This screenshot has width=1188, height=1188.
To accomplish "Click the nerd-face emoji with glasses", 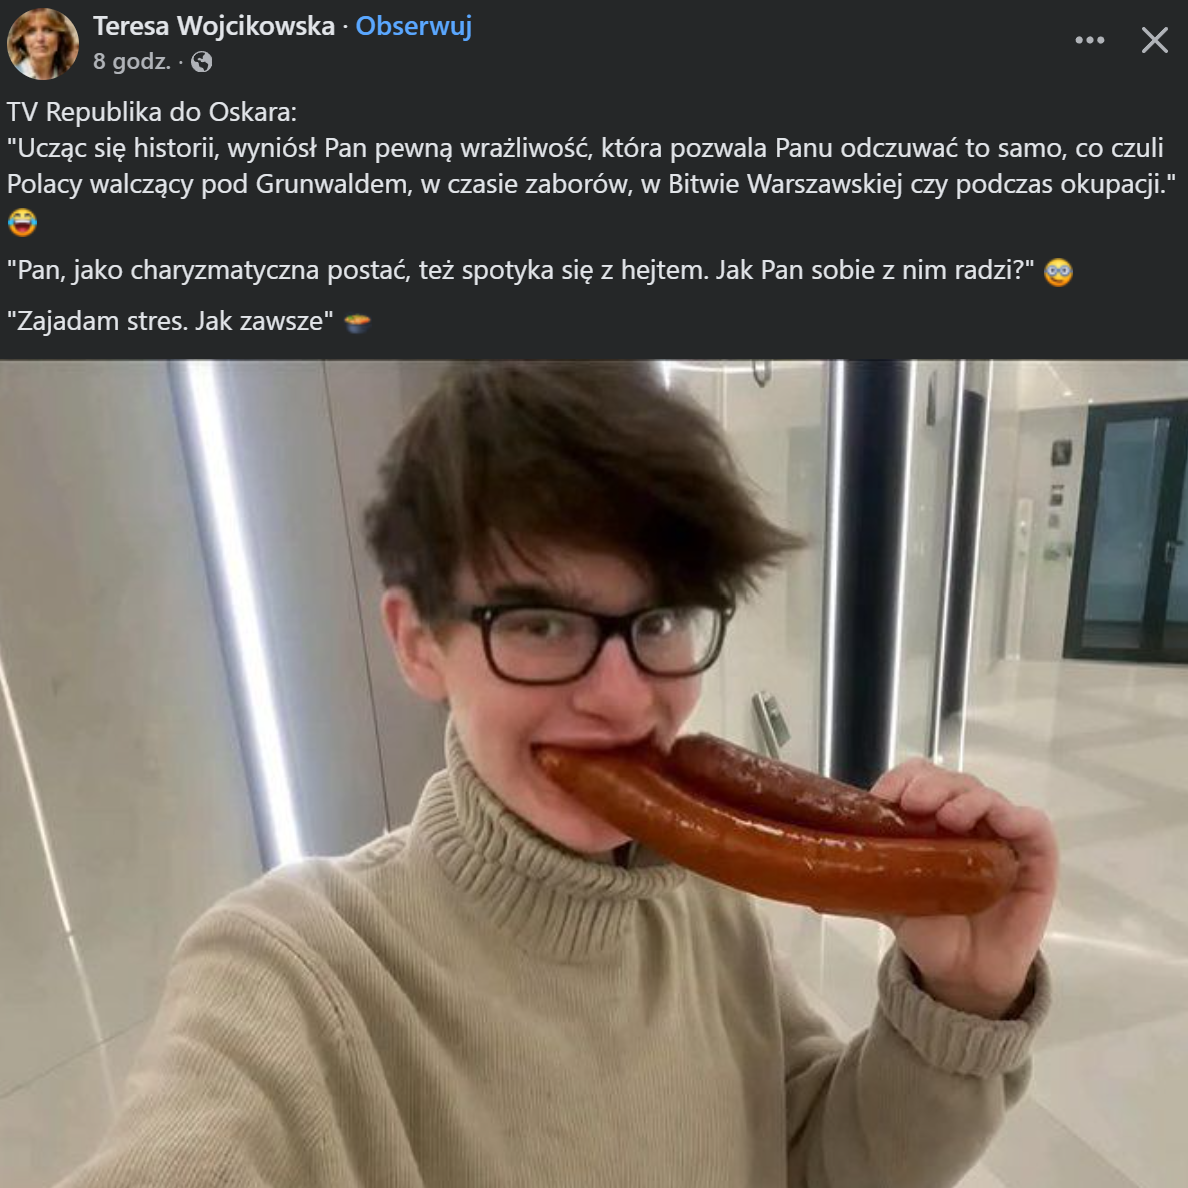I will pyautogui.click(x=1058, y=272).
